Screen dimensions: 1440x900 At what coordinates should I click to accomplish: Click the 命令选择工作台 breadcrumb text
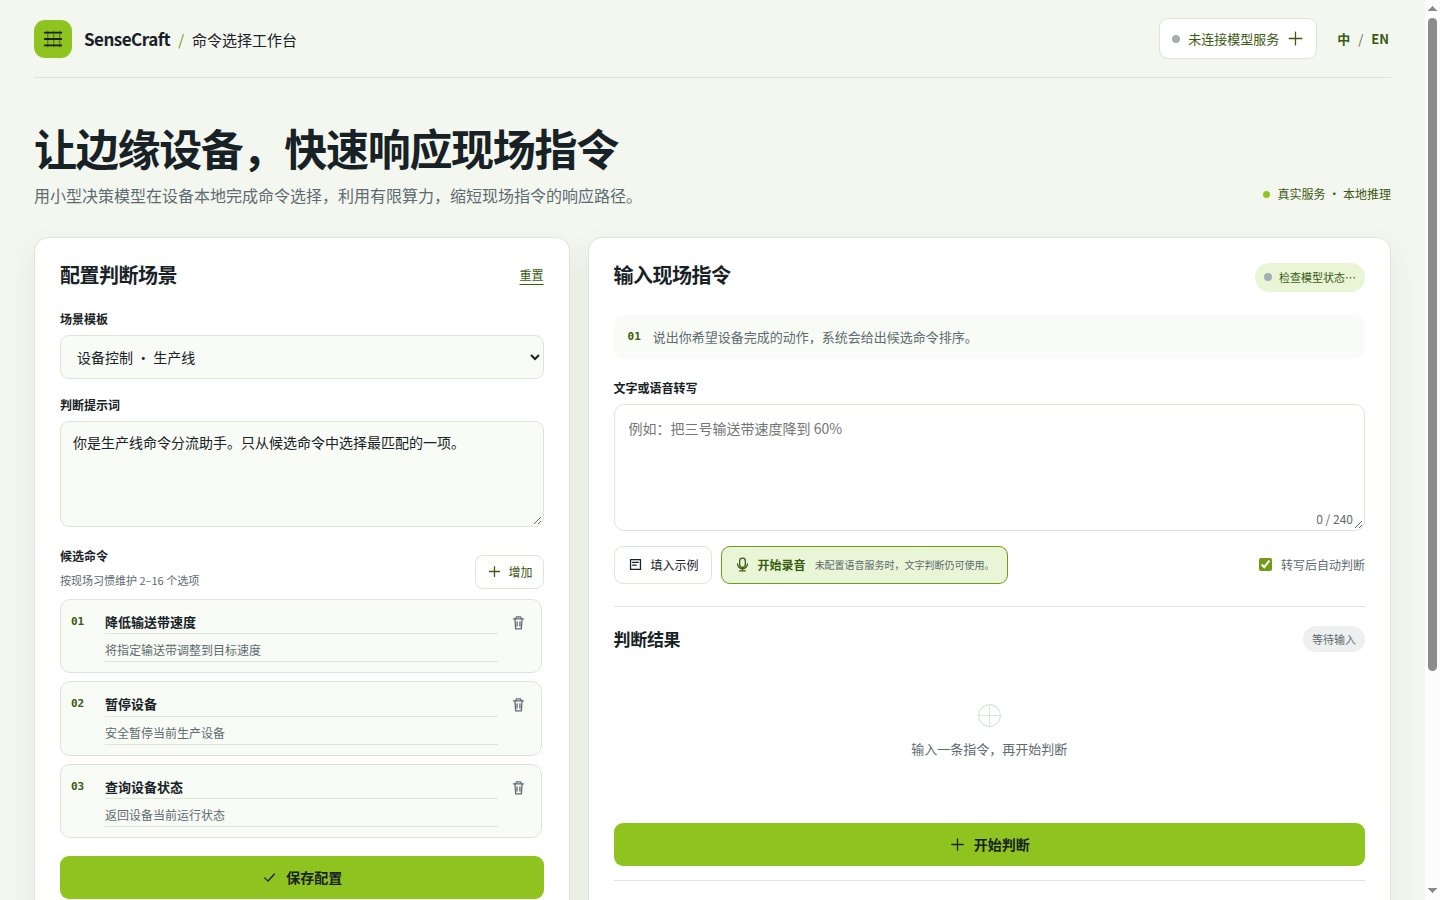pos(244,41)
